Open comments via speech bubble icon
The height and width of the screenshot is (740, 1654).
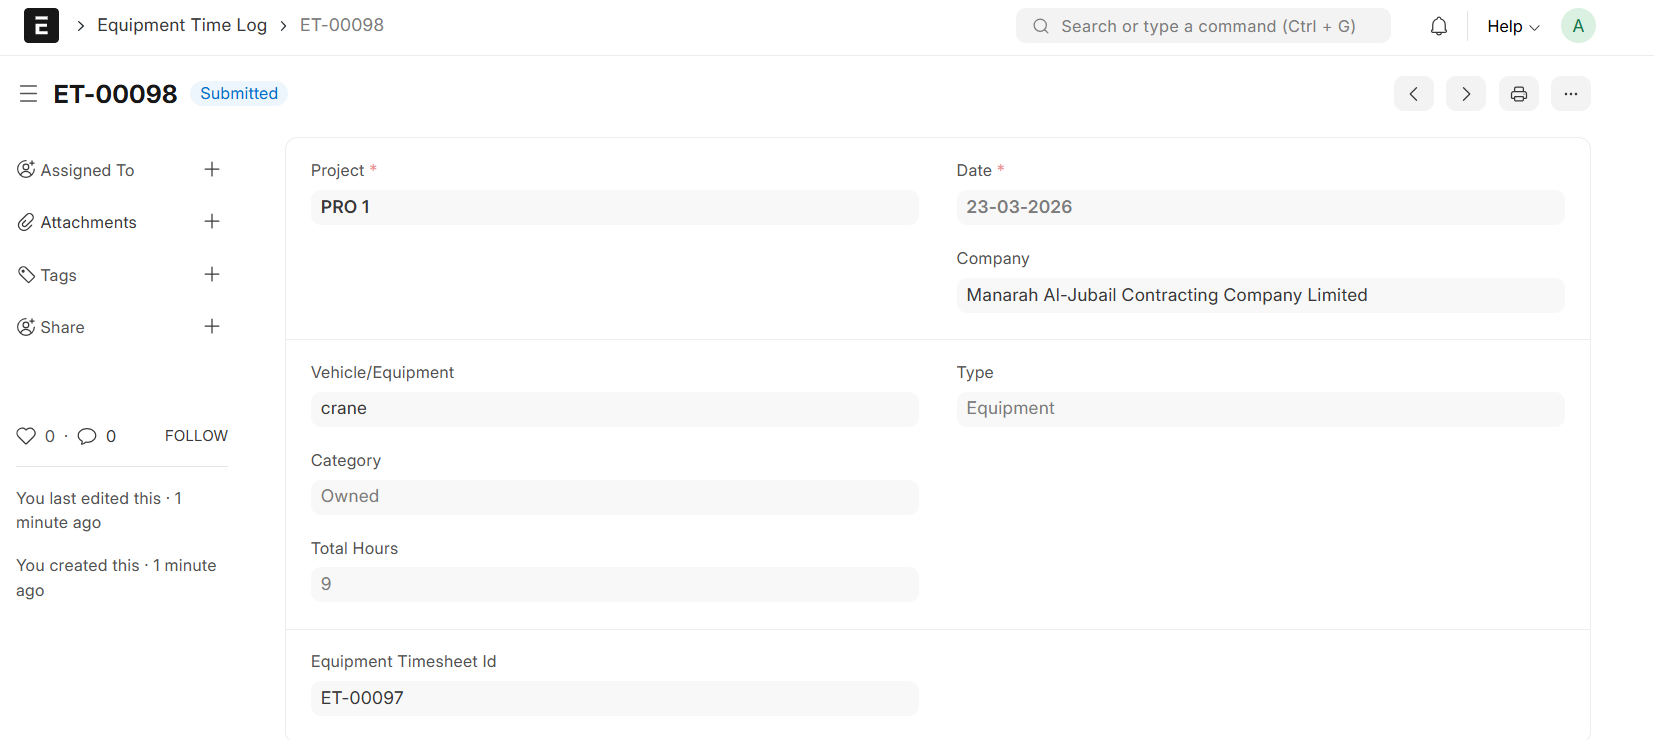click(87, 436)
